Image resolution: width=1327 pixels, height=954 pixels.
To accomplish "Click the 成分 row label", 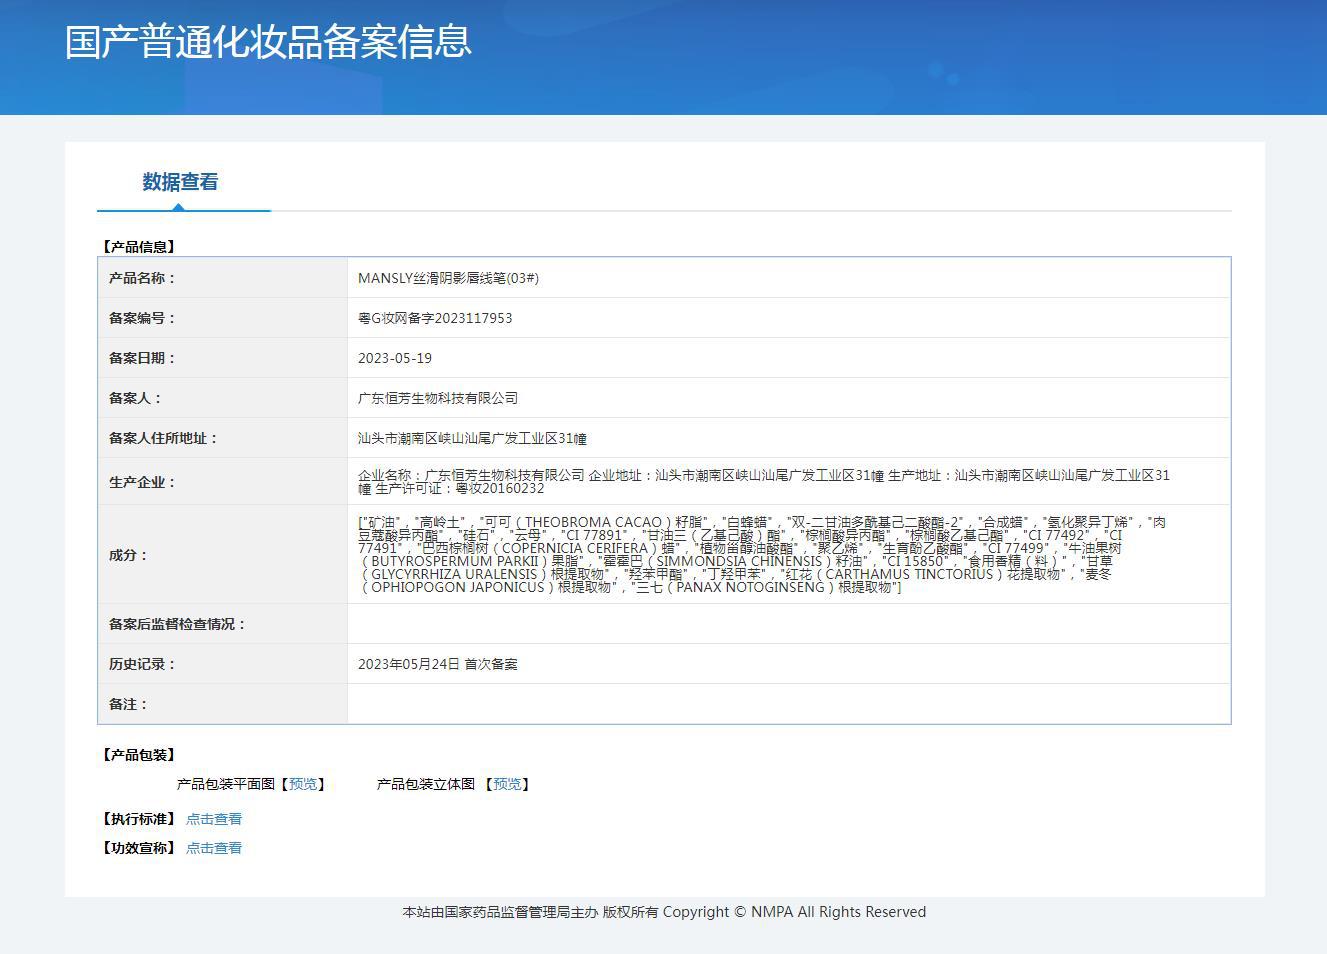I will click(x=128, y=555).
